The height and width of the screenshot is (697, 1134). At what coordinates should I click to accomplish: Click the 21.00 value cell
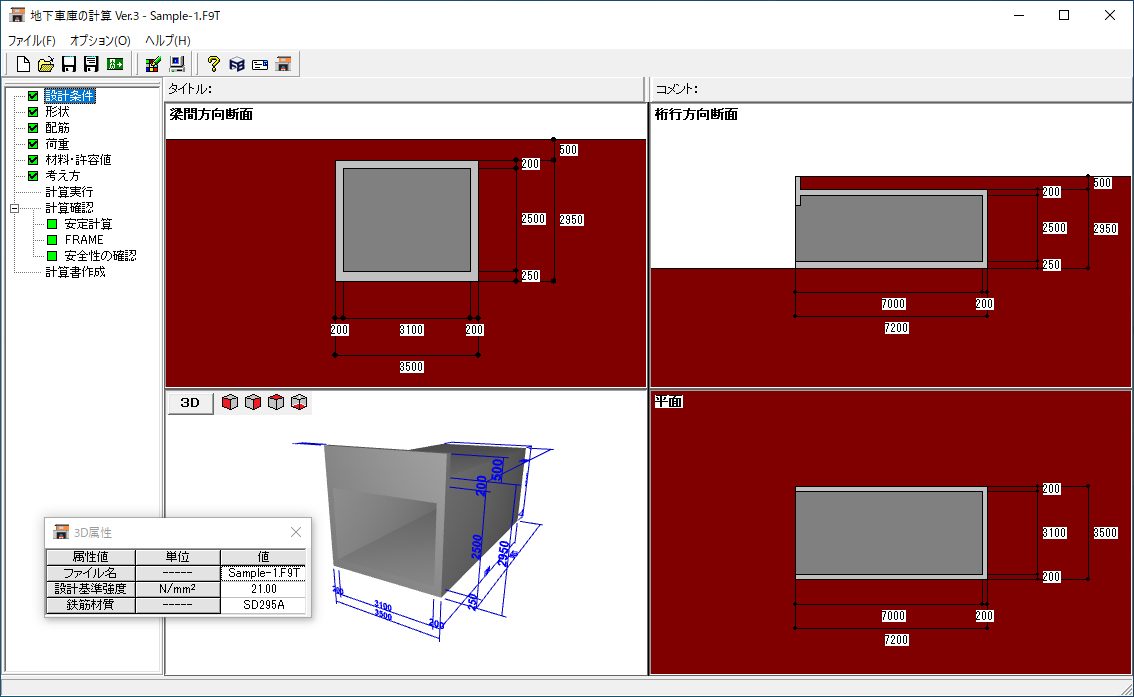[x=263, y=589]
